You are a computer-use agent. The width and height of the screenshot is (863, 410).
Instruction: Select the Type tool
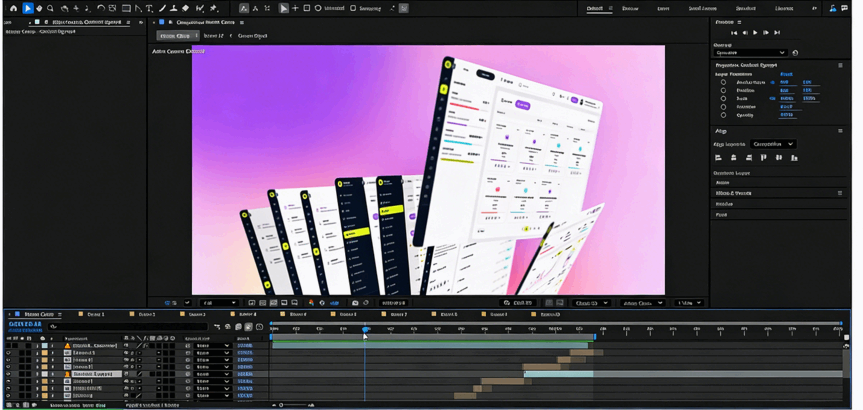(x=150, y=8)
